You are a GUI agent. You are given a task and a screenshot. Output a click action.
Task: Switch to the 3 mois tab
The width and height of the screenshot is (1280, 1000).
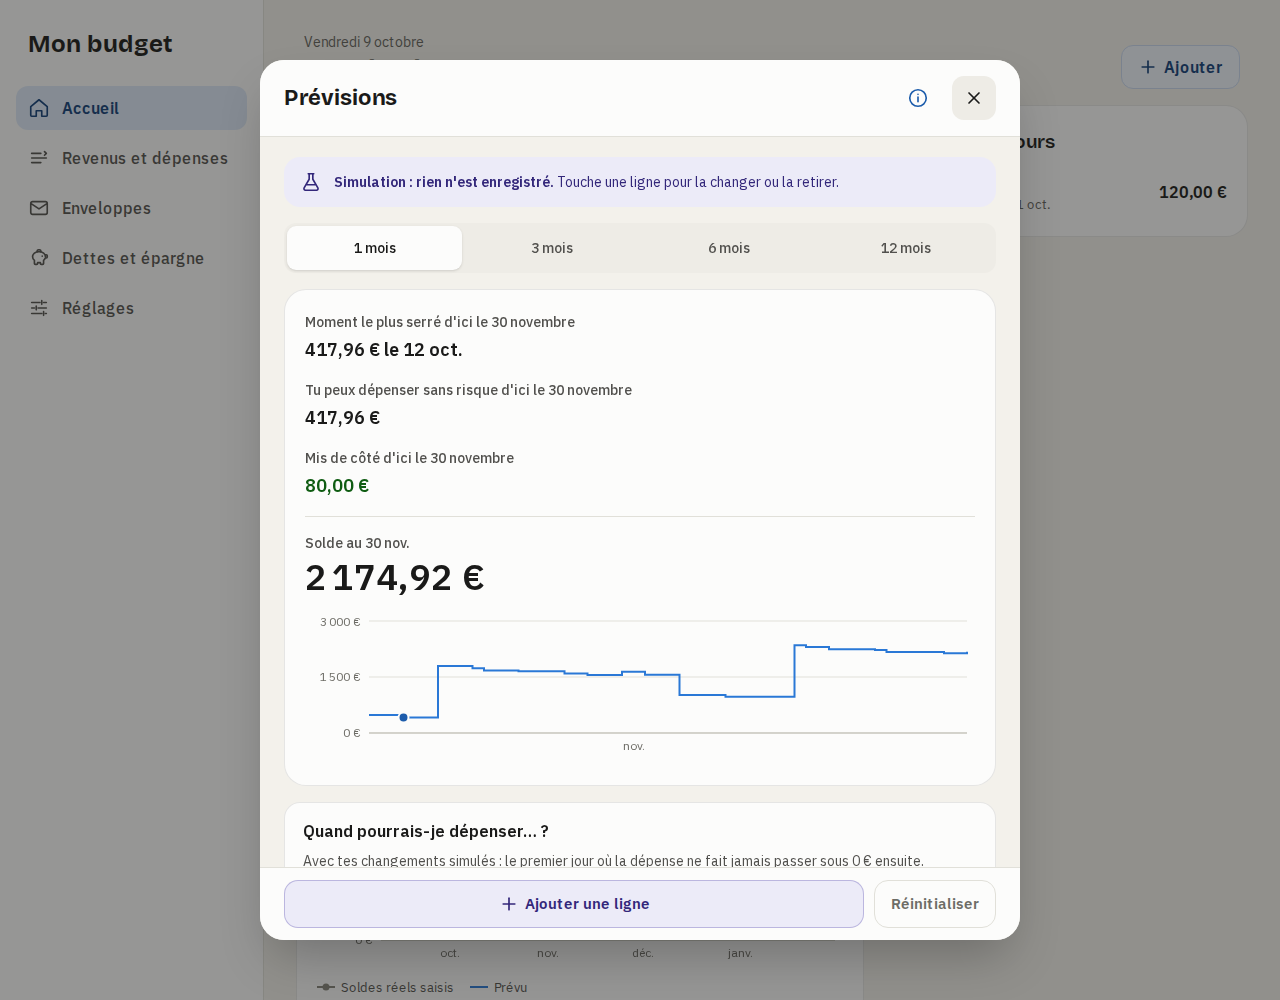(x=552, y=248)
